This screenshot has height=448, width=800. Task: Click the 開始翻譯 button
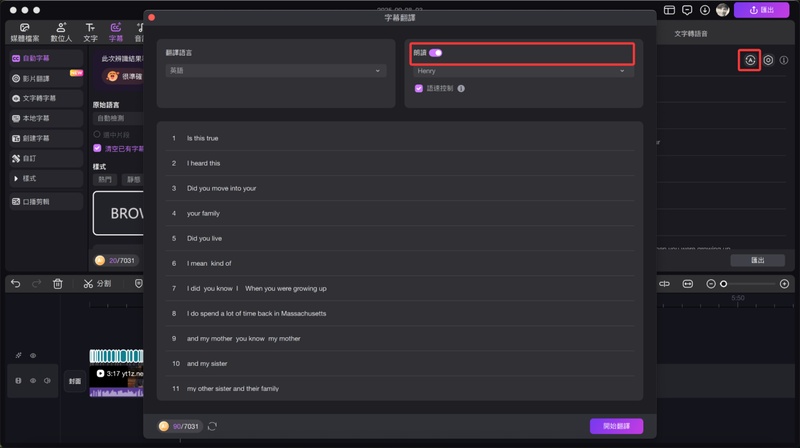pos(616,426)
